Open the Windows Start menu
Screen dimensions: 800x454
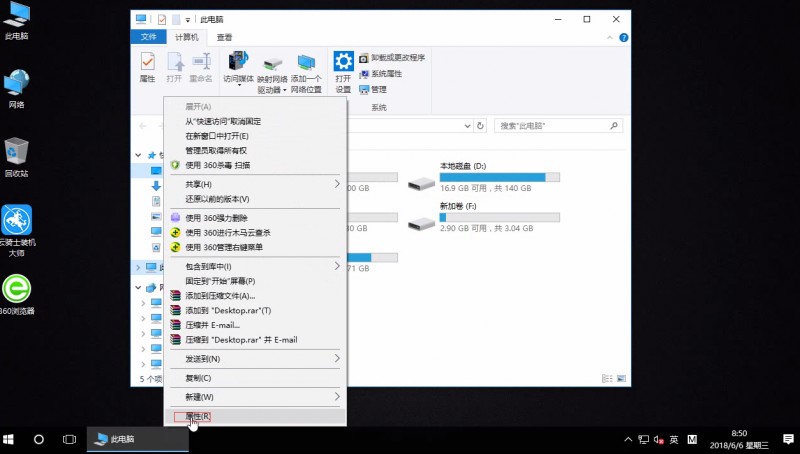tap(8, 439)
